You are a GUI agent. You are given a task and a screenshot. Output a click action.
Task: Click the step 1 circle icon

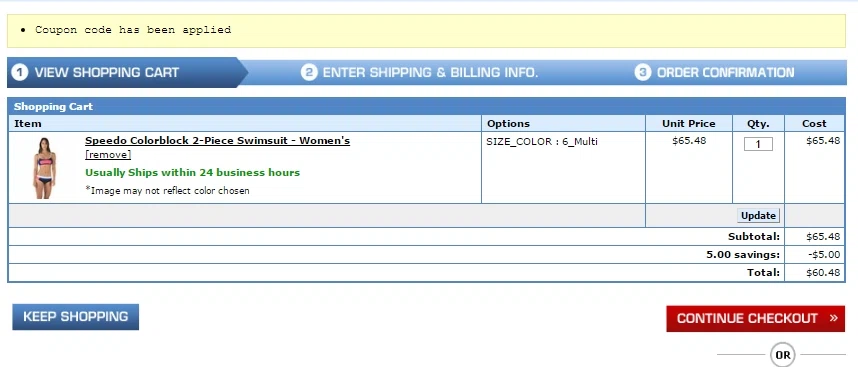tap(20, 72)
